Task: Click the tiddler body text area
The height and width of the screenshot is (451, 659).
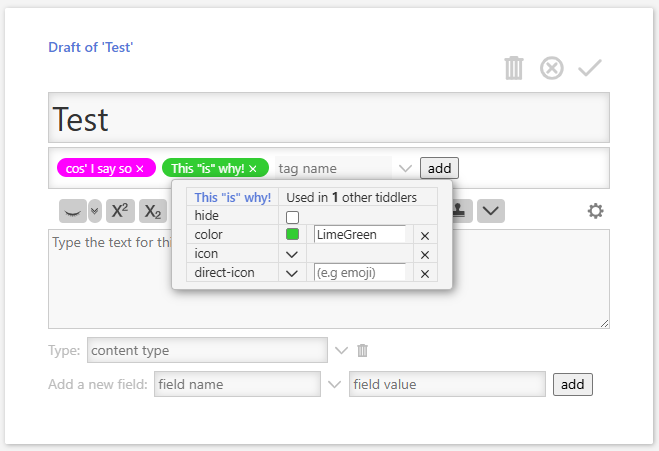Action: (329, 279)
